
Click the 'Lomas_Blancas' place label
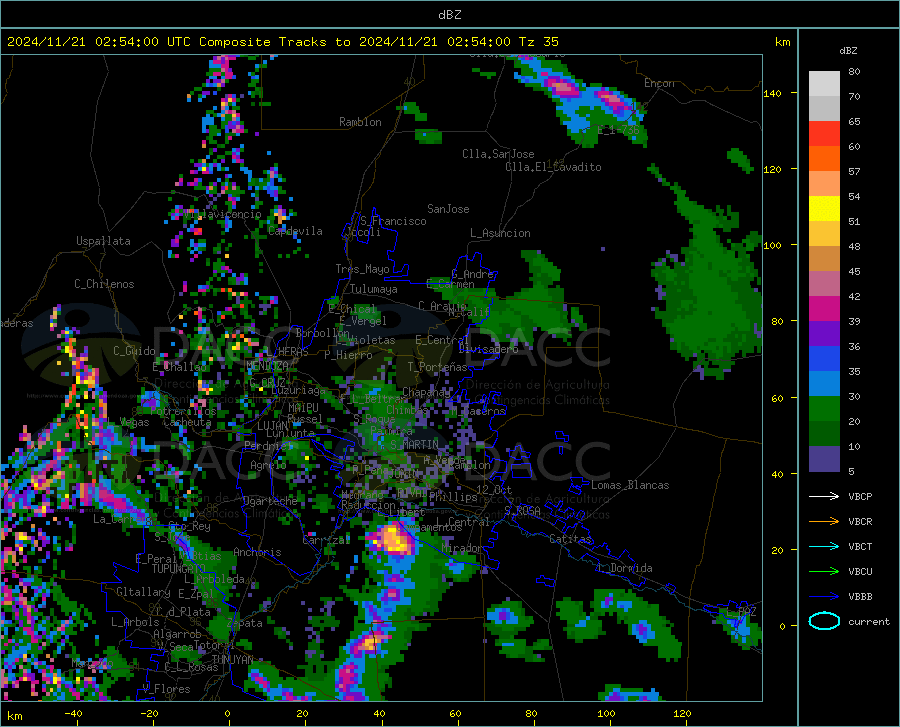pos(630,485)
